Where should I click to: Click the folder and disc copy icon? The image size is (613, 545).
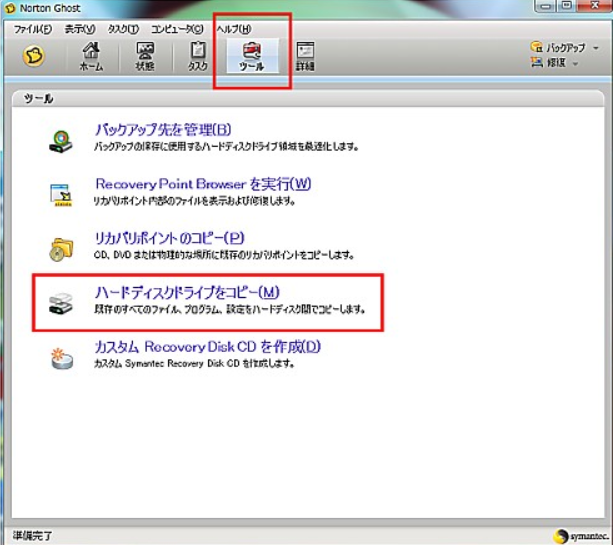tap(61, 249)
